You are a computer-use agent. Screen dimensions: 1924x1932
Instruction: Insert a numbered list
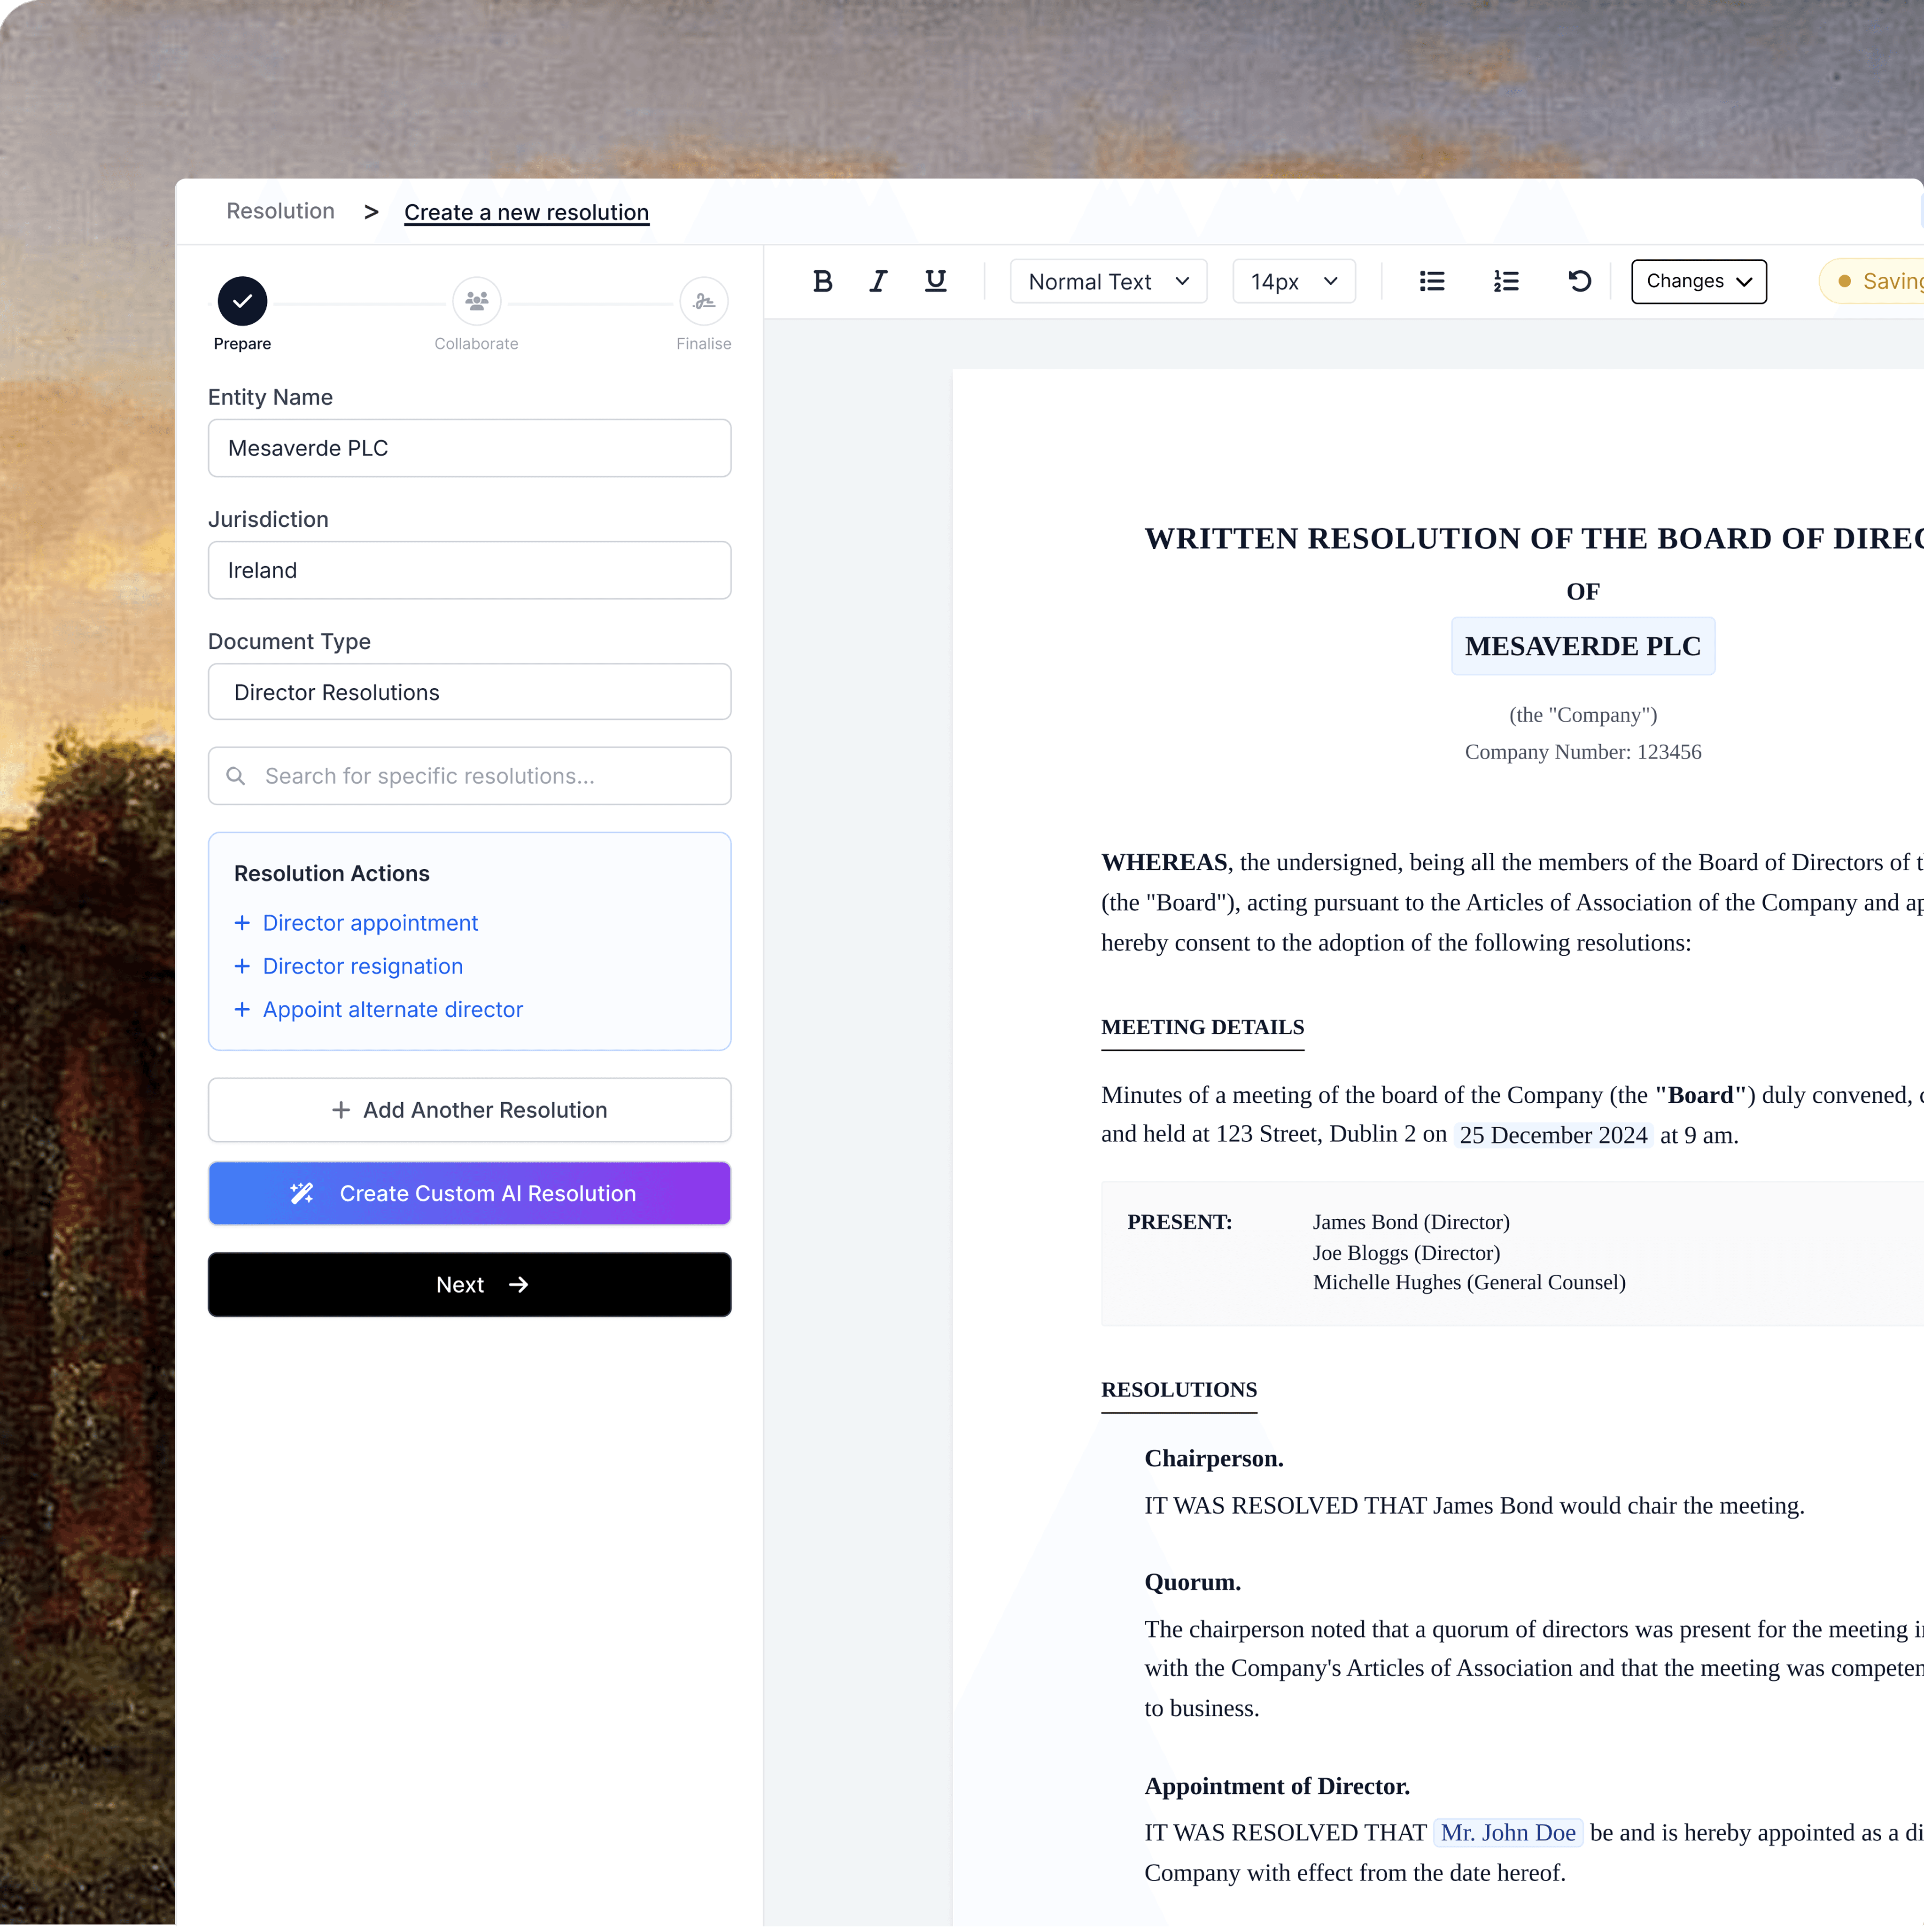tap(1506, 281)
